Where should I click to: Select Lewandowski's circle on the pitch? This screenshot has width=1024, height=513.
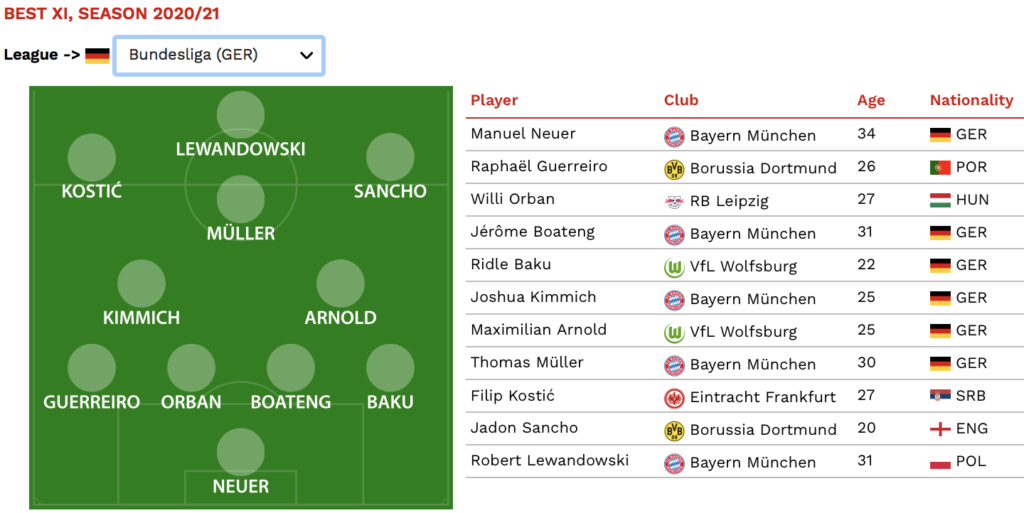click(x=241, y=115)
